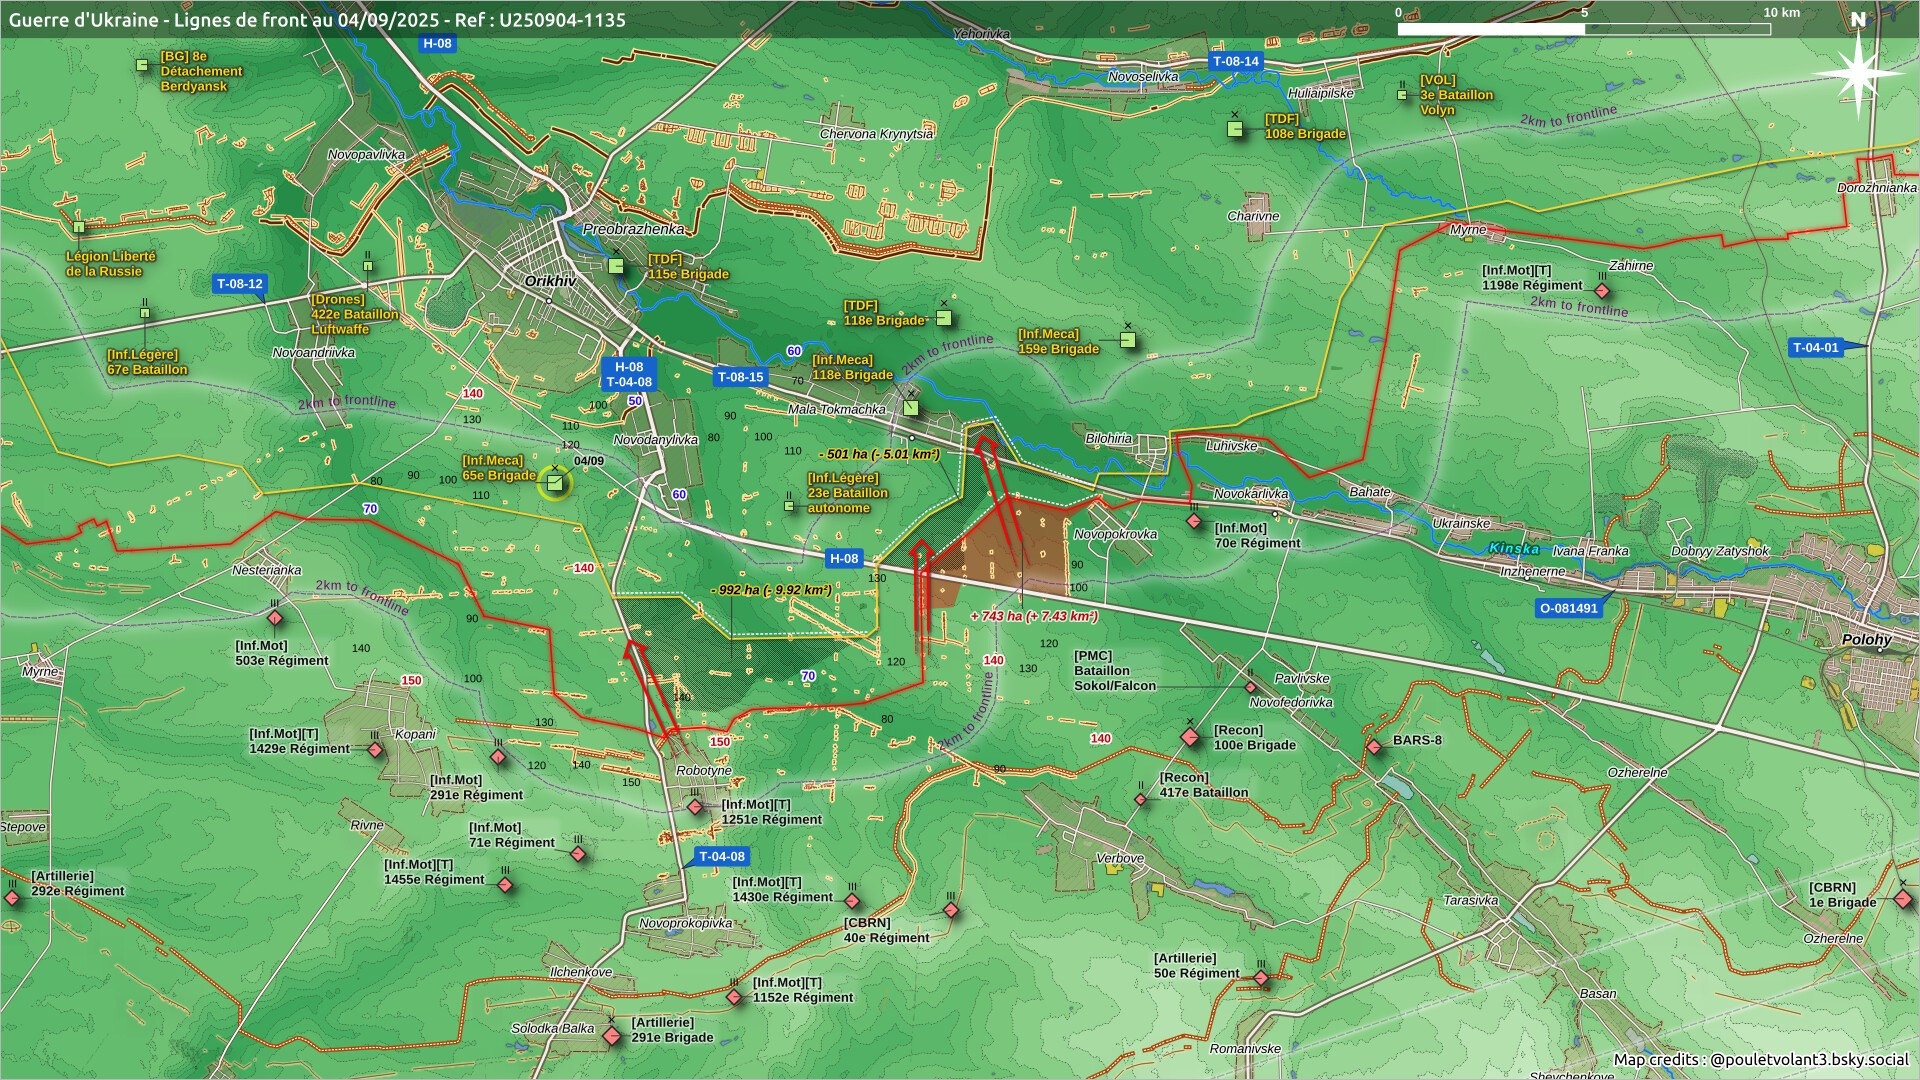This screenshot has width=1920, height=1080.
Task: Click the 503e Régiment red diamond marker
Action: 275,617
